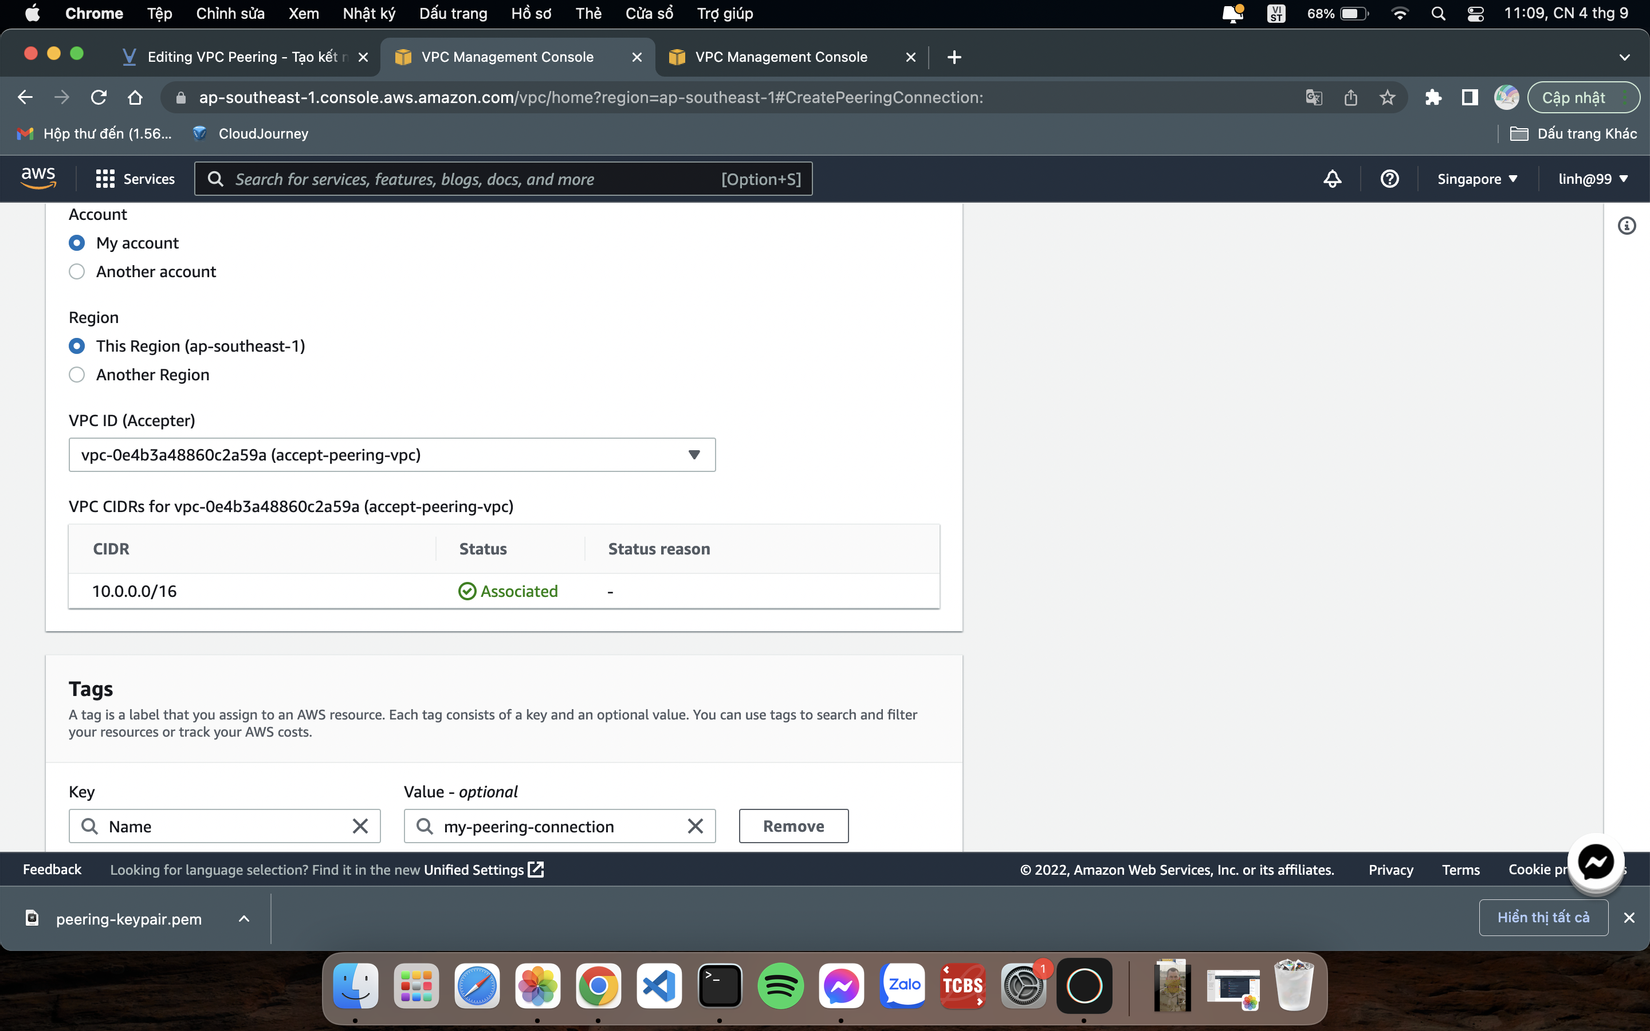Open Terminal from the Dock
Image resolution: width=1650 pixels, height=1031 pixels.
tap(720, 986)
